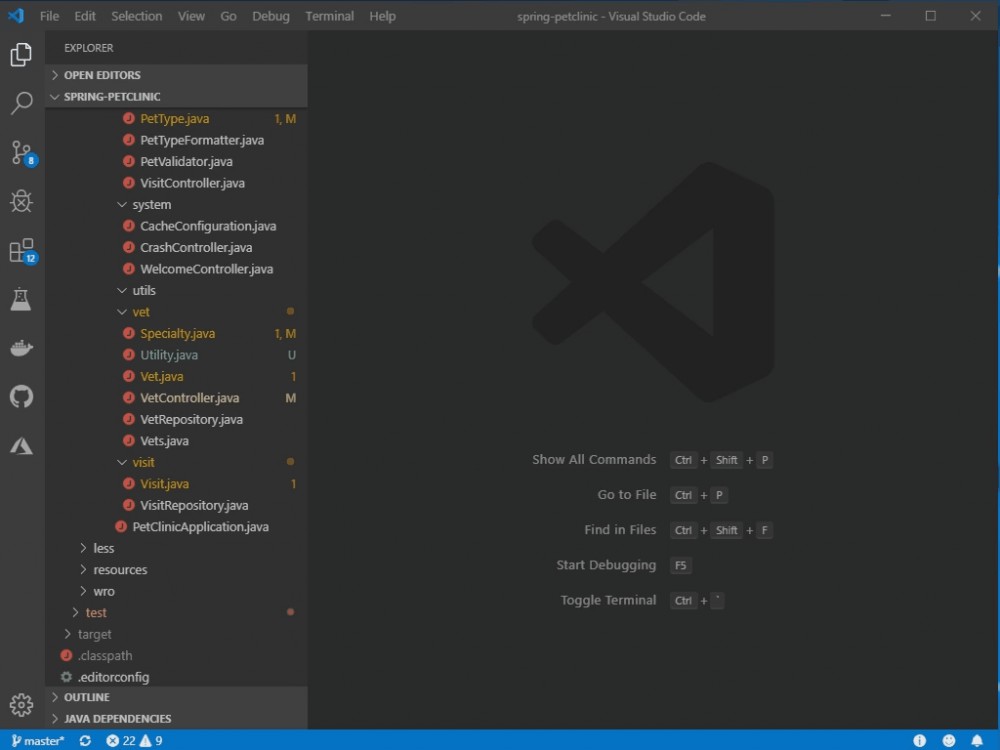This screenshot has width=1000, height=750.
Task: Click the Java icon beside PetClinicApplication.java
Action: (x=121, y=527)
